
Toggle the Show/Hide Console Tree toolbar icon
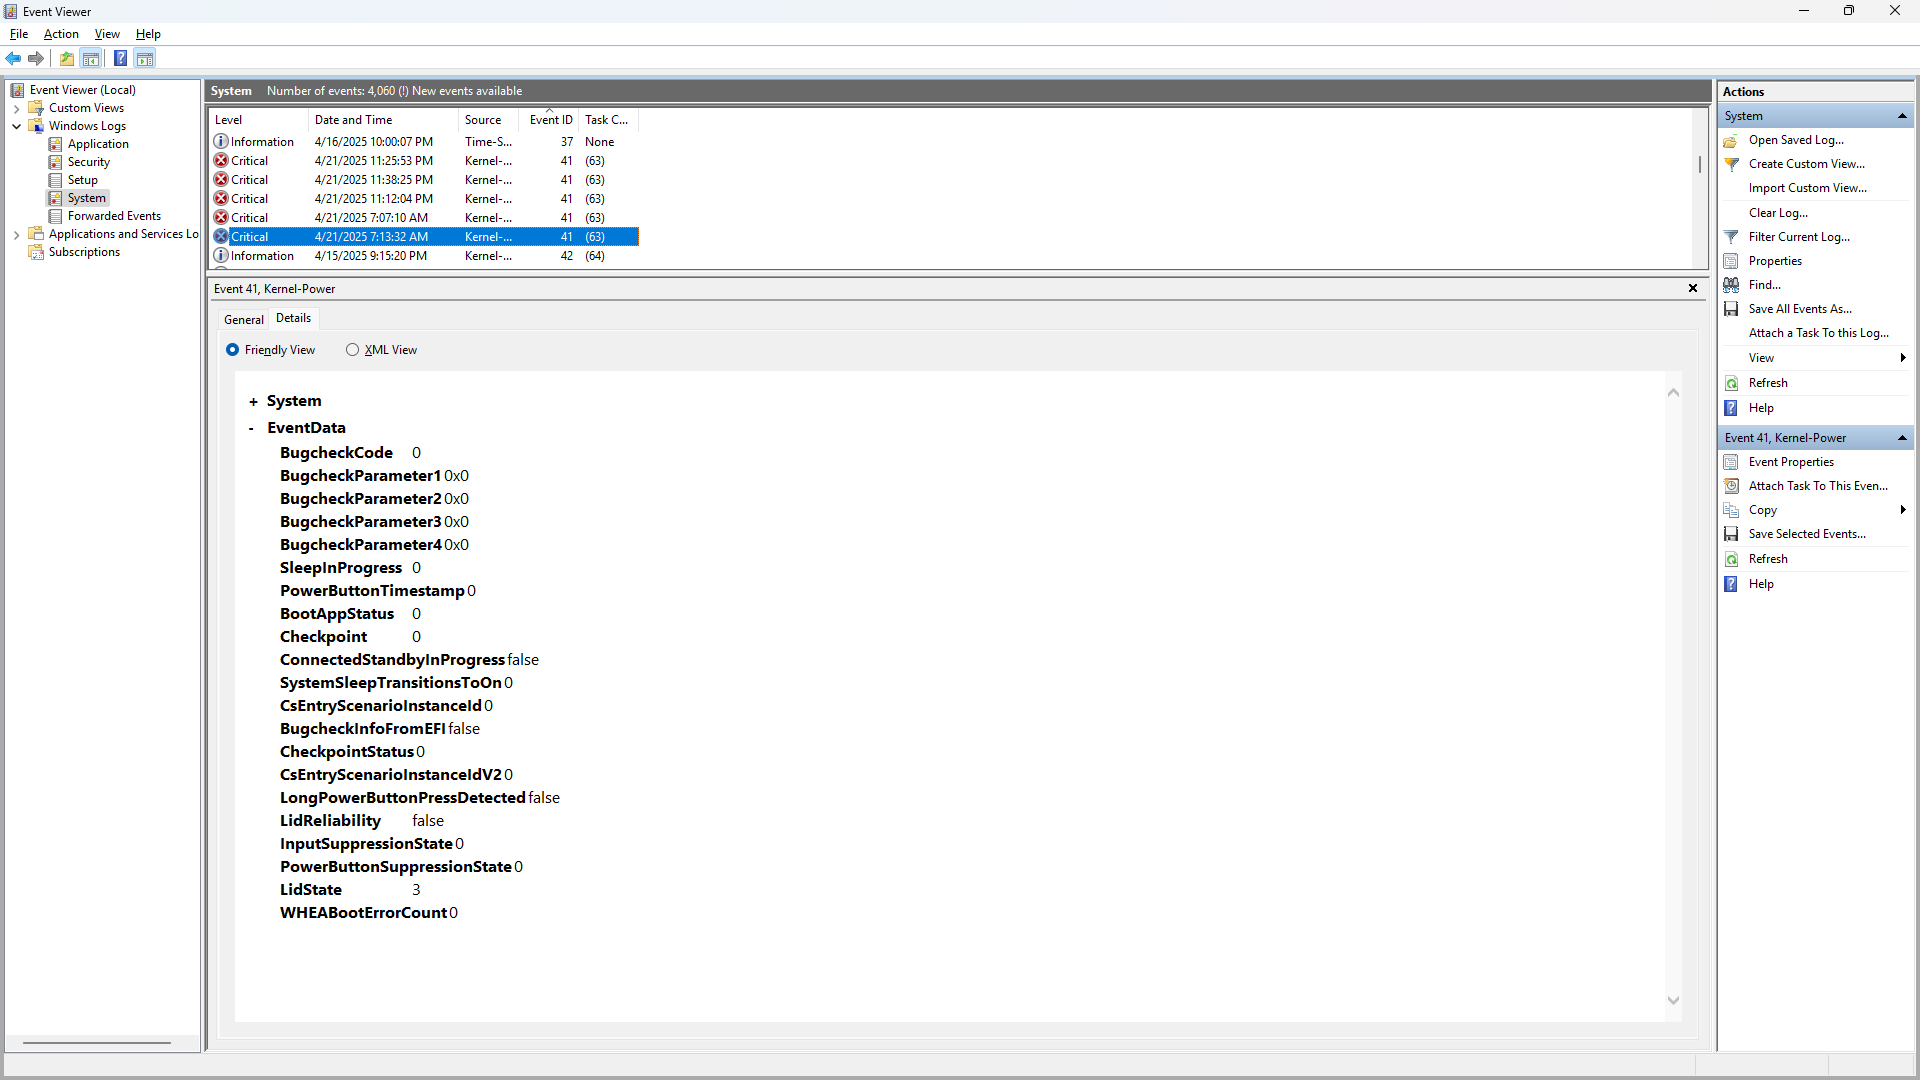(x=91, y=59)
